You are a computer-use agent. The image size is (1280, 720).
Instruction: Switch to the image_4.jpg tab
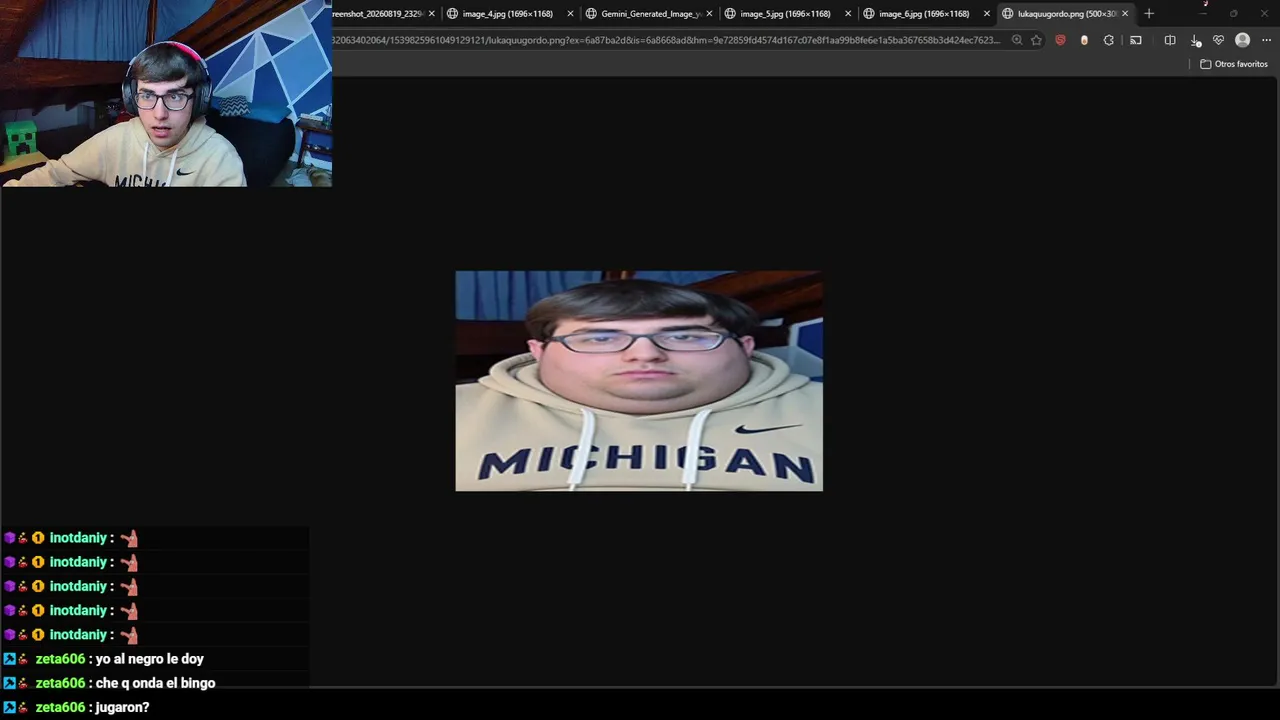pyautogui.click(x=508, y=14)
